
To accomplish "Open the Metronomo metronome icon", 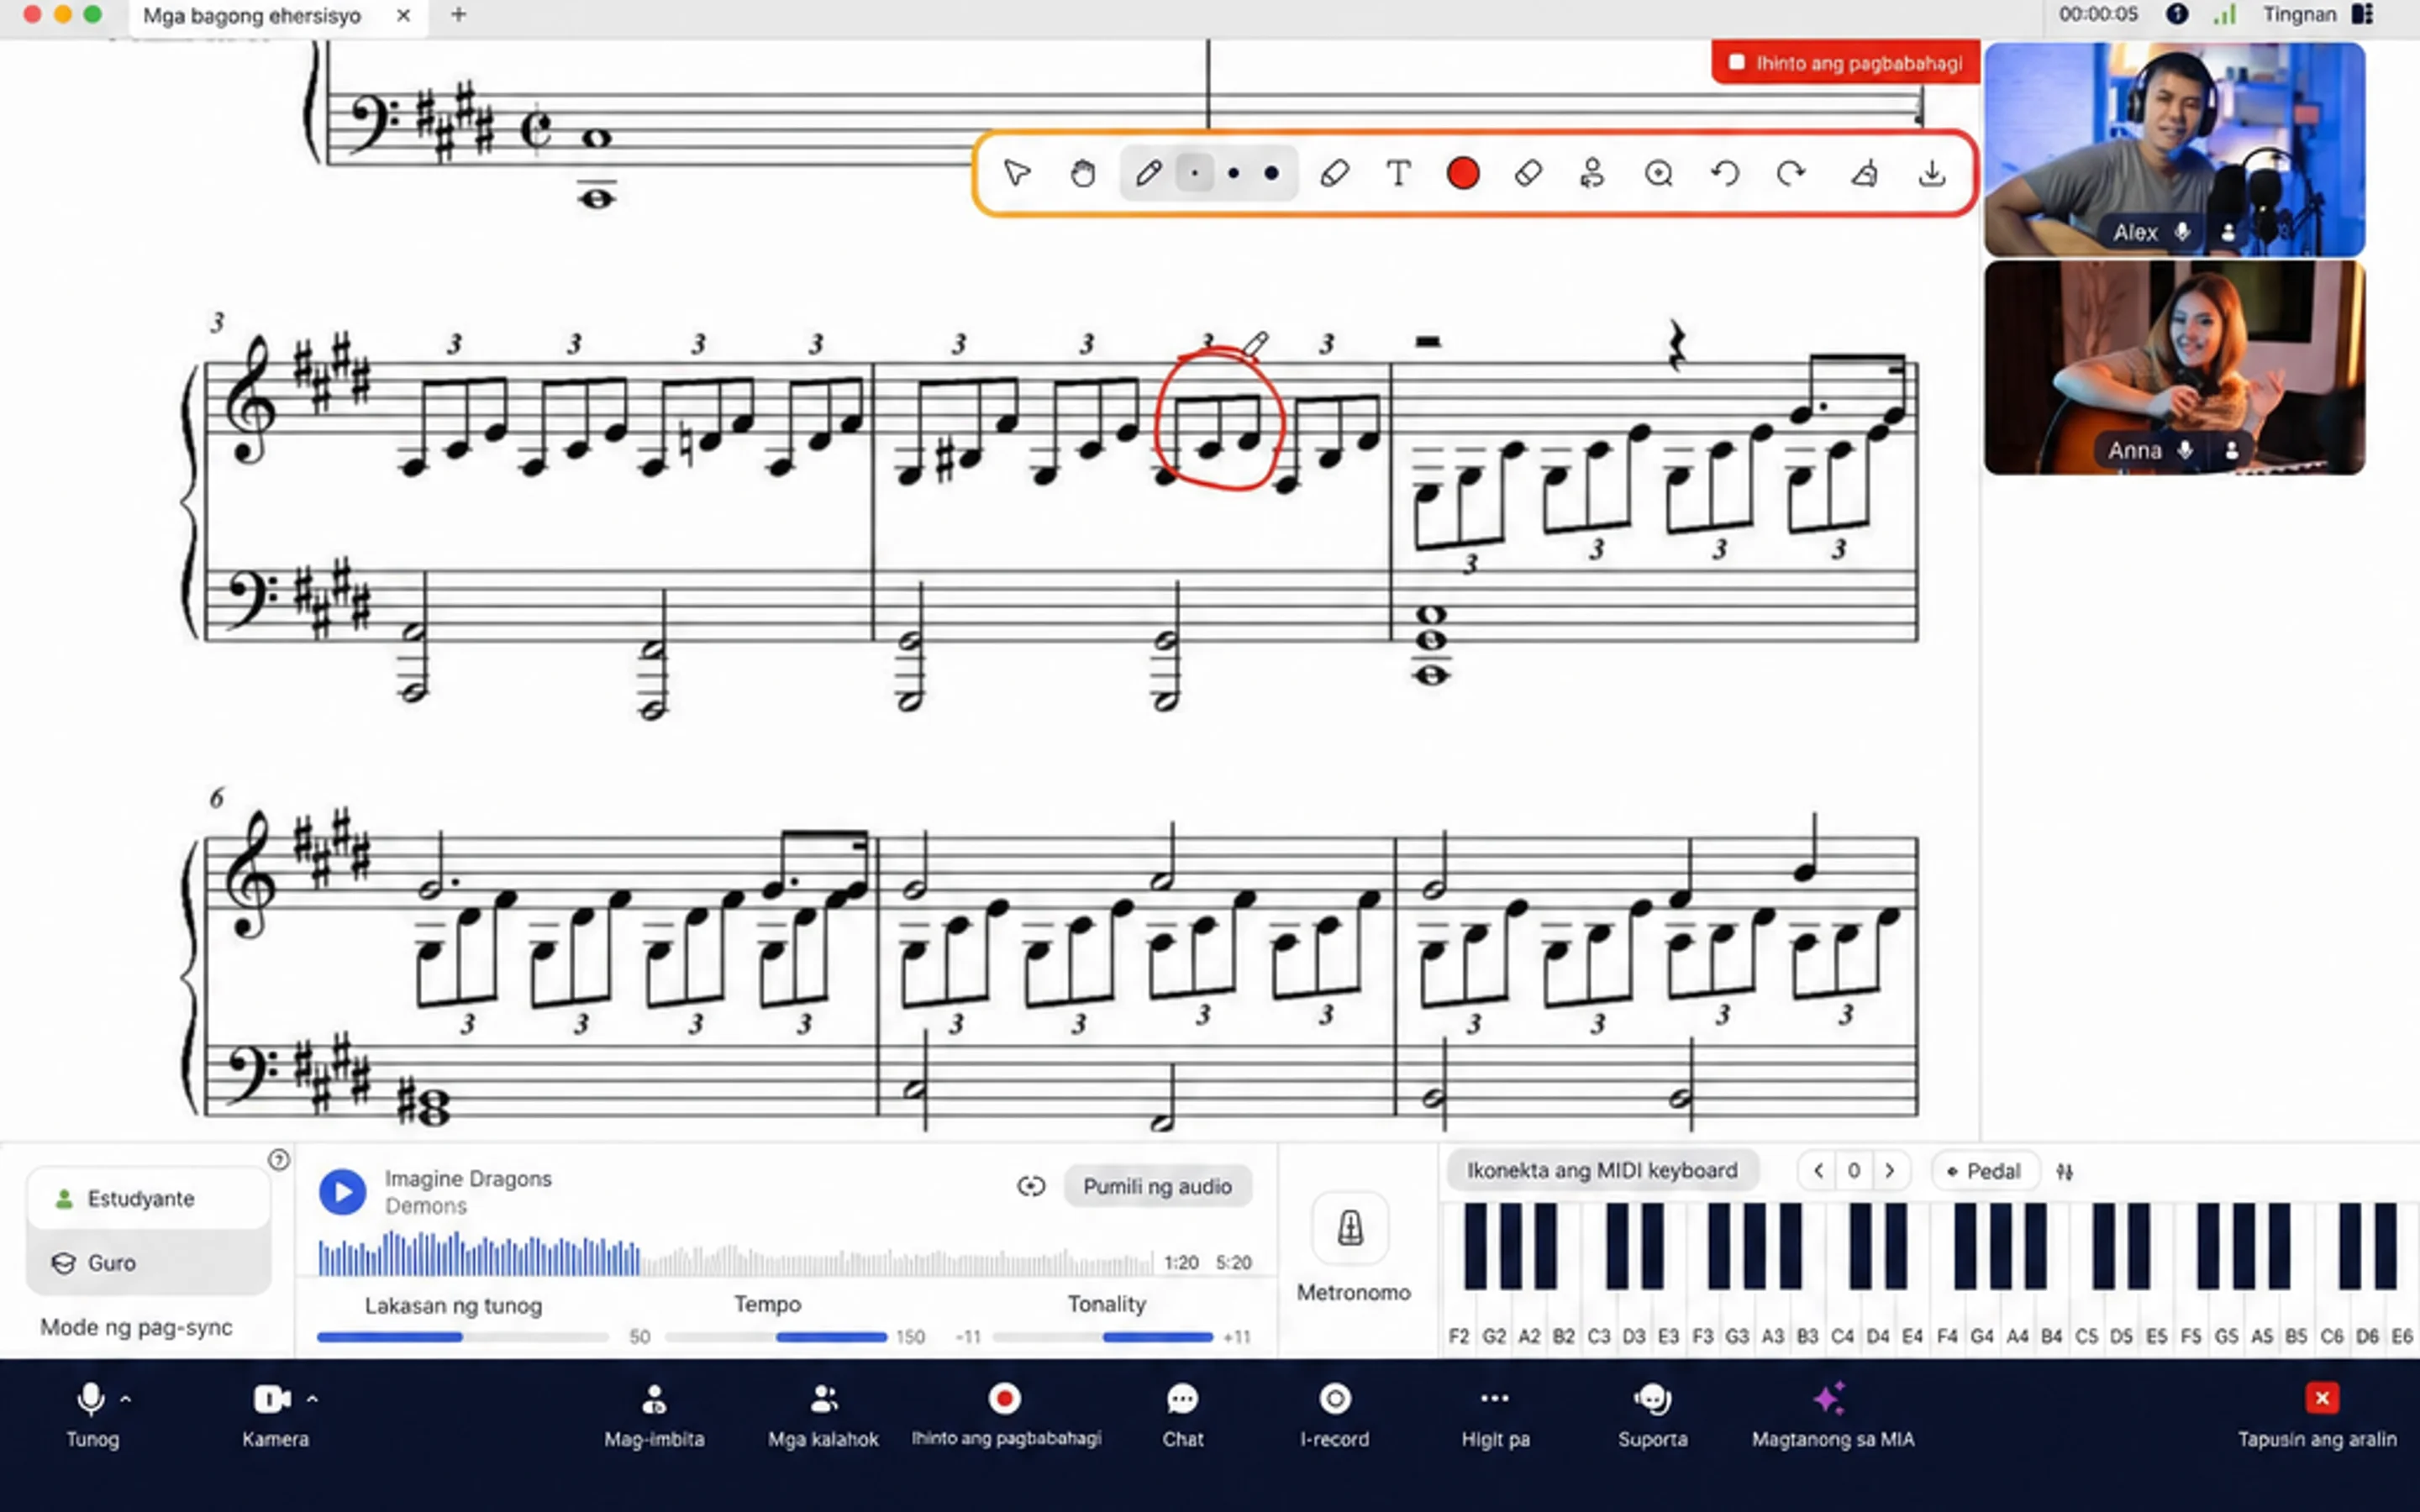I will pos(1350,1227).
